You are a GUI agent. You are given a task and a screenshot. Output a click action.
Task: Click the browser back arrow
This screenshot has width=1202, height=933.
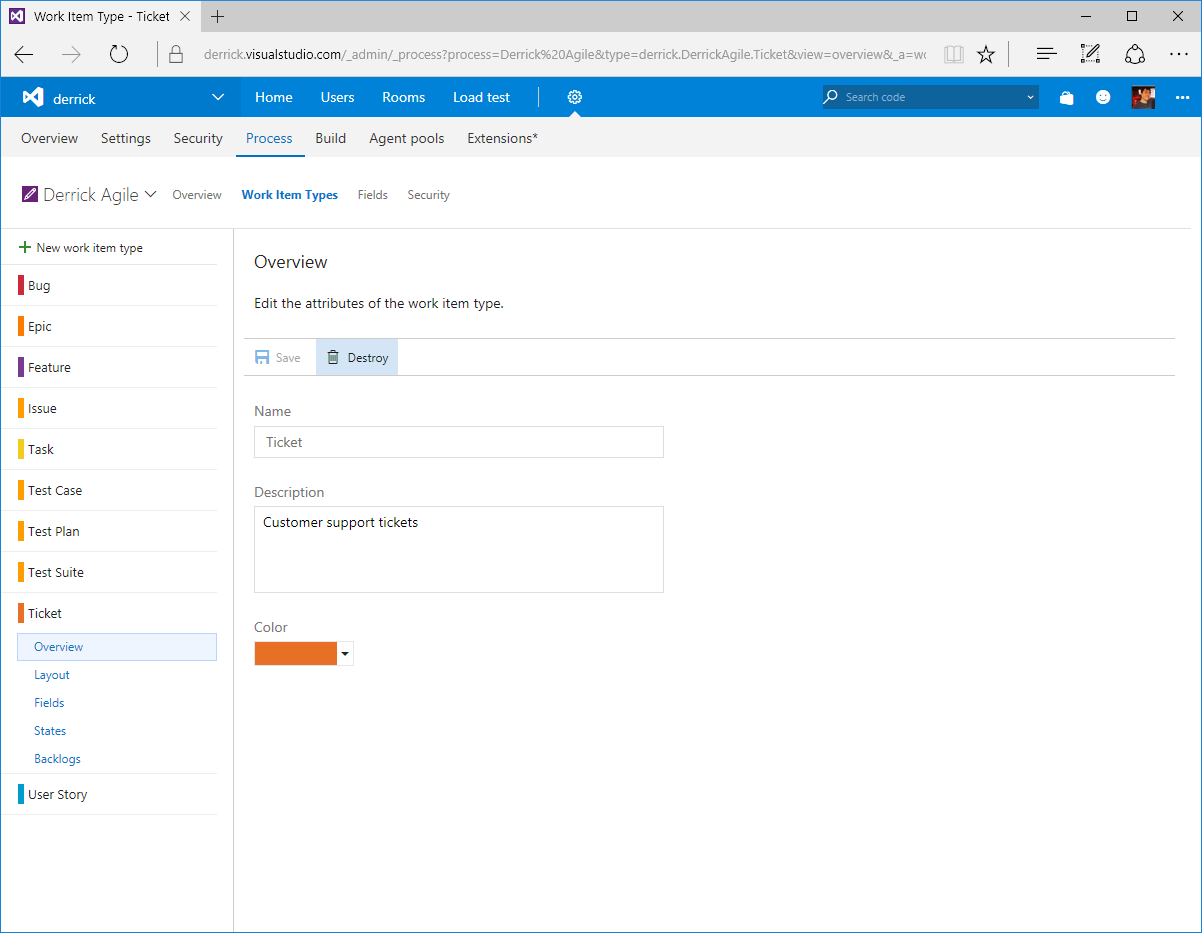tap(24, 54)
